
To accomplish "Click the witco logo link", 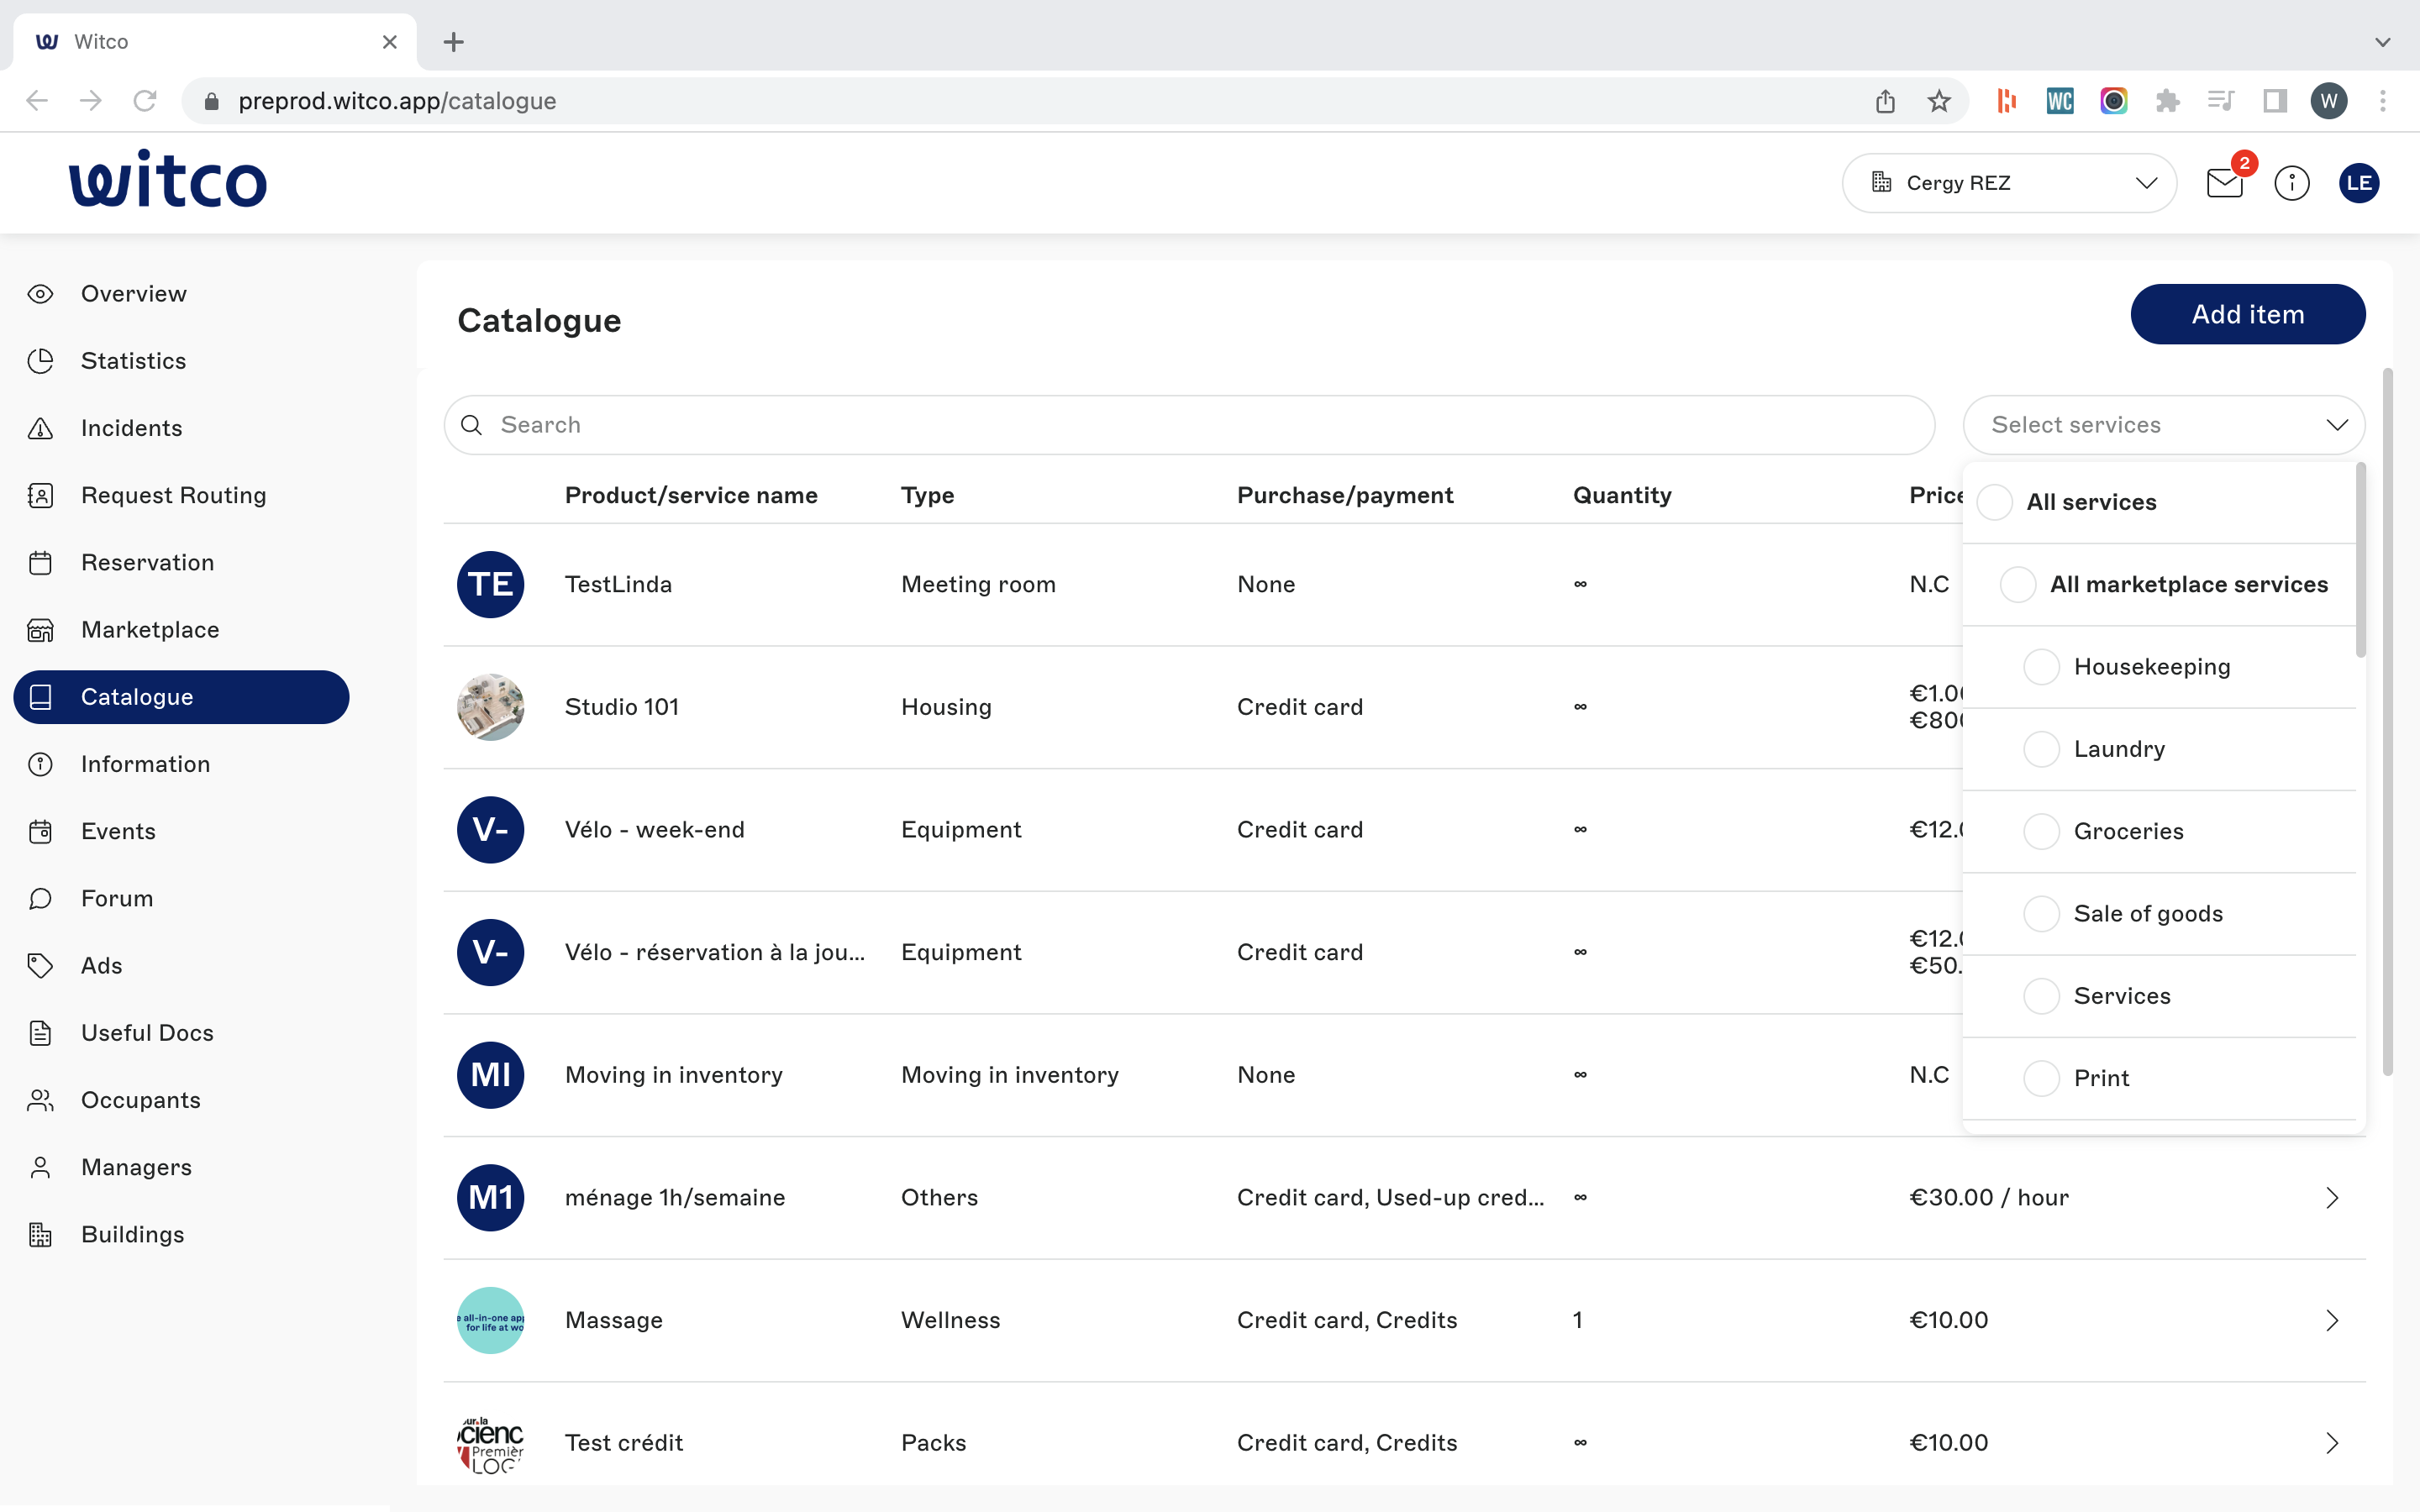I will [x=168, y=180].
